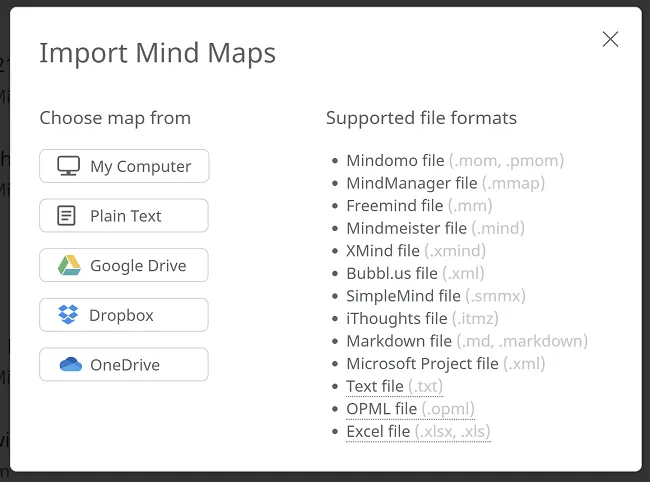
Task: Open the OPML file (.opml) link
Action: coord(410,409)
